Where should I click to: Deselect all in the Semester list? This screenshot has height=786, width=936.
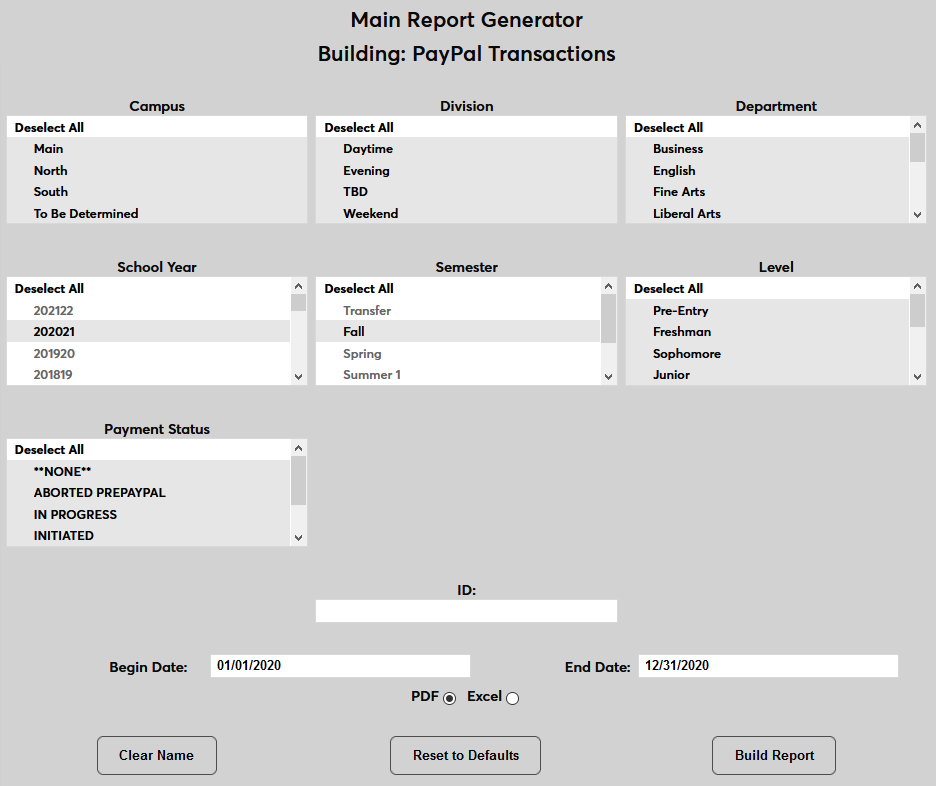[x=458, y=288]
